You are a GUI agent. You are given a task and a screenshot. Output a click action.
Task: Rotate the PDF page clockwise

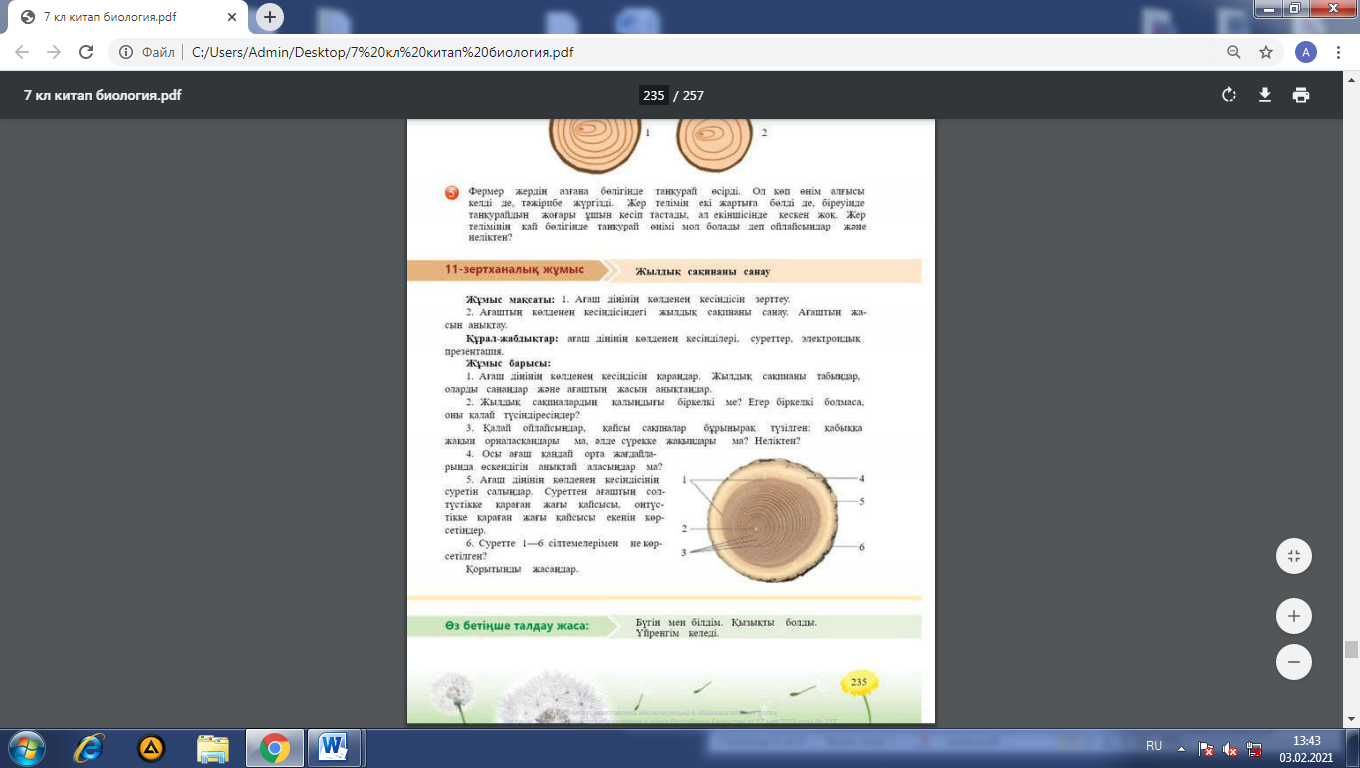coord(1229,95)
